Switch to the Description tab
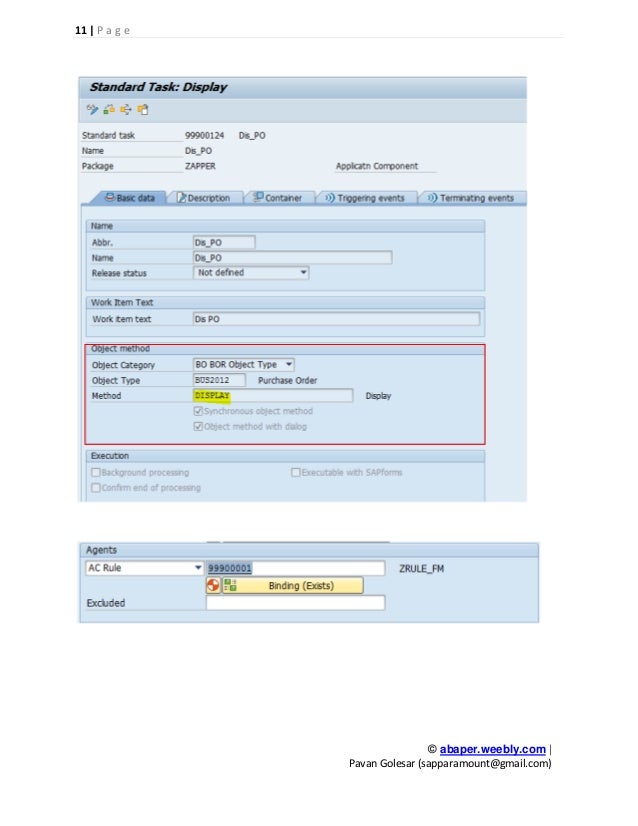This screenshot has height=826, width=638. point(204,198)
